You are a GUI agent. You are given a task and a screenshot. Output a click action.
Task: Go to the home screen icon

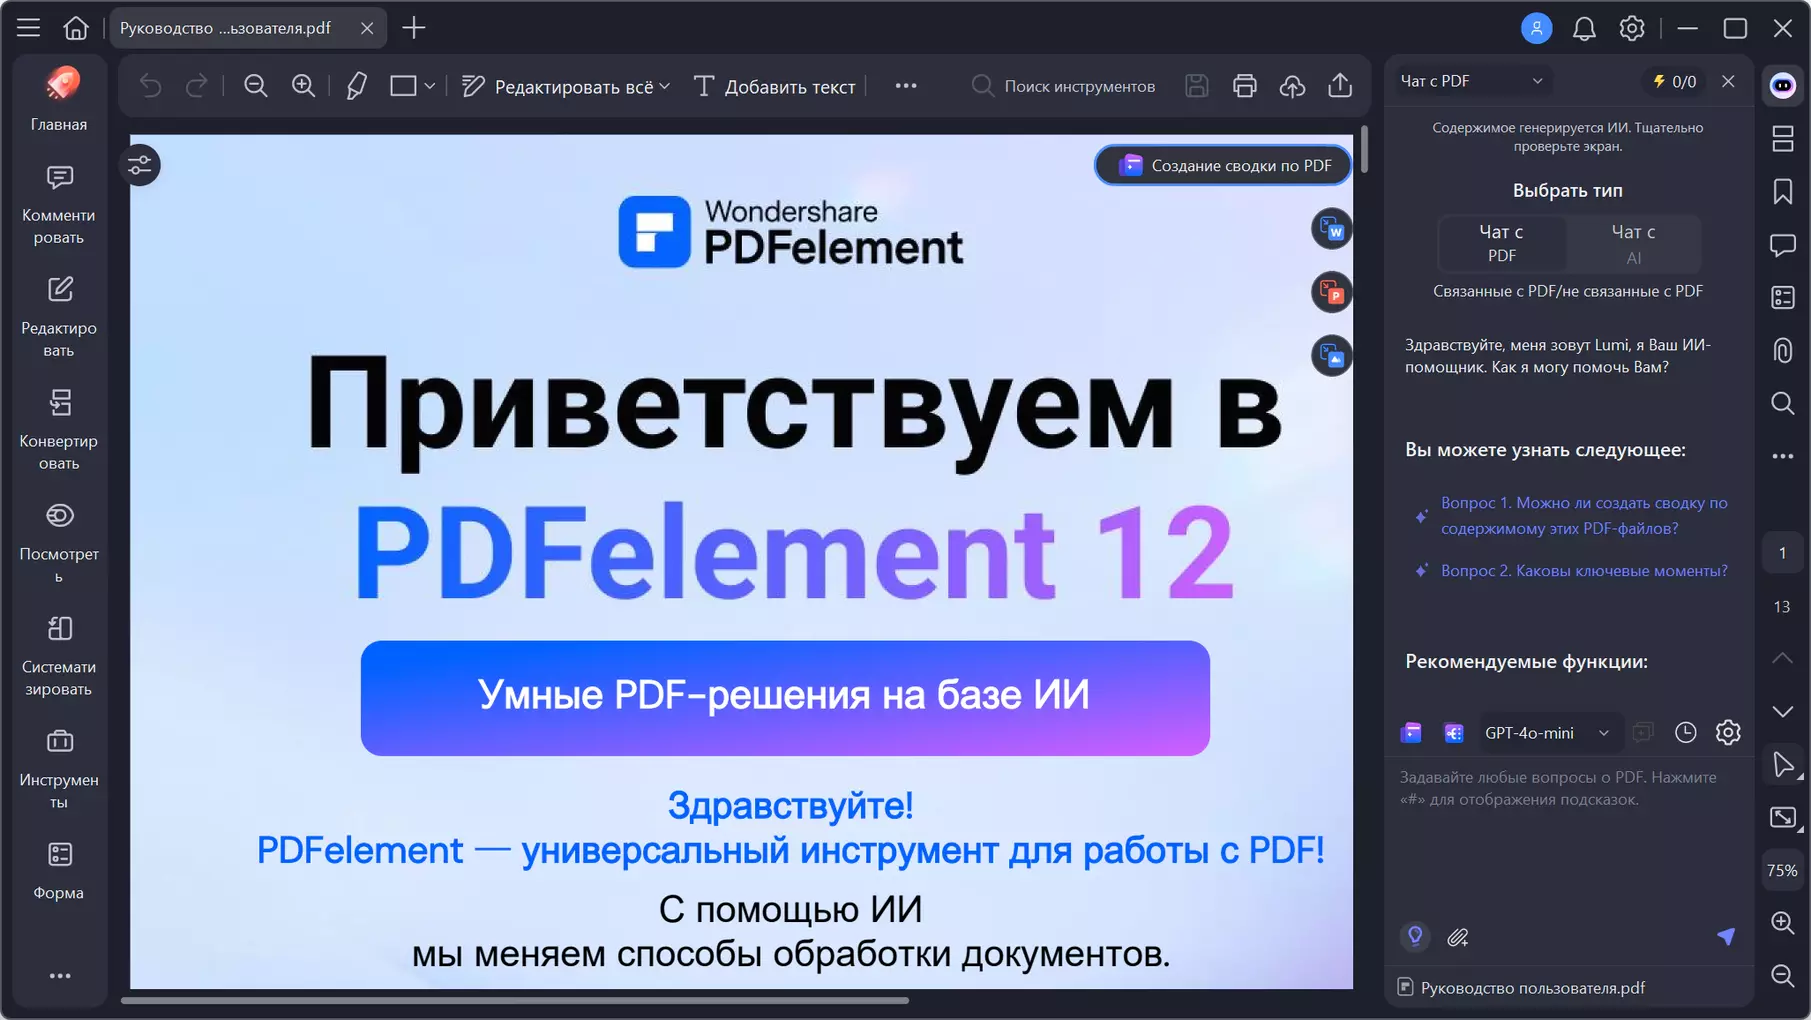click(x=75, y=28)
